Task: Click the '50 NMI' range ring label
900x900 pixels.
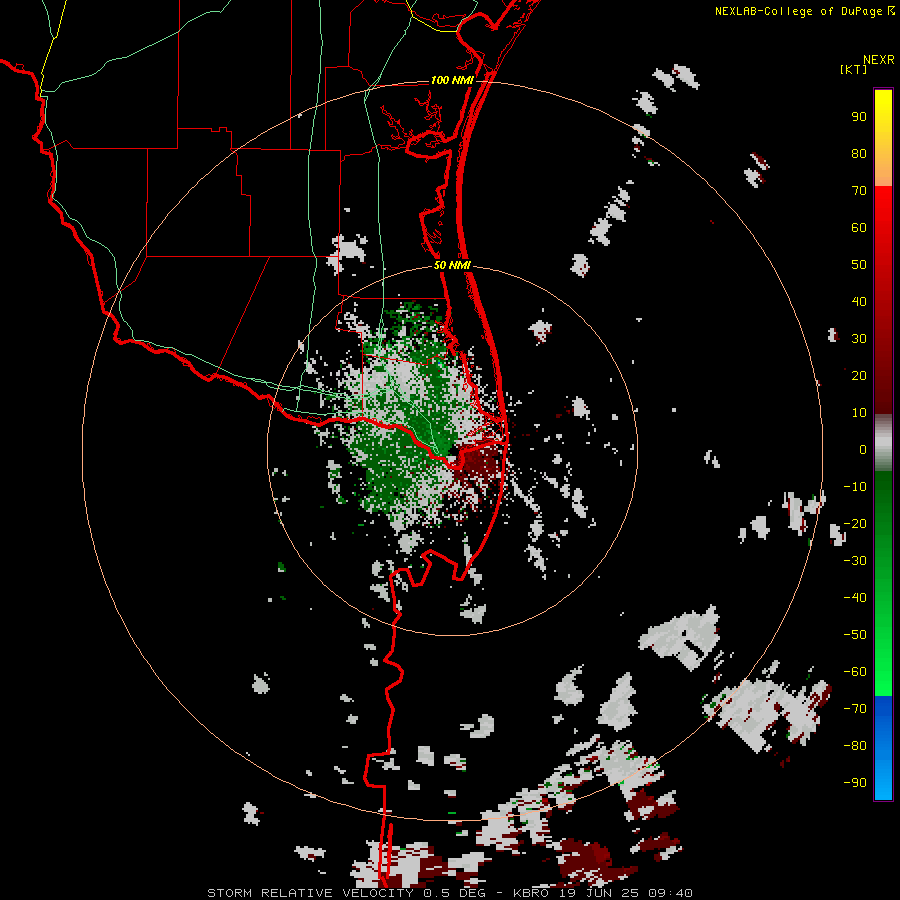Action: coord(452,265)
